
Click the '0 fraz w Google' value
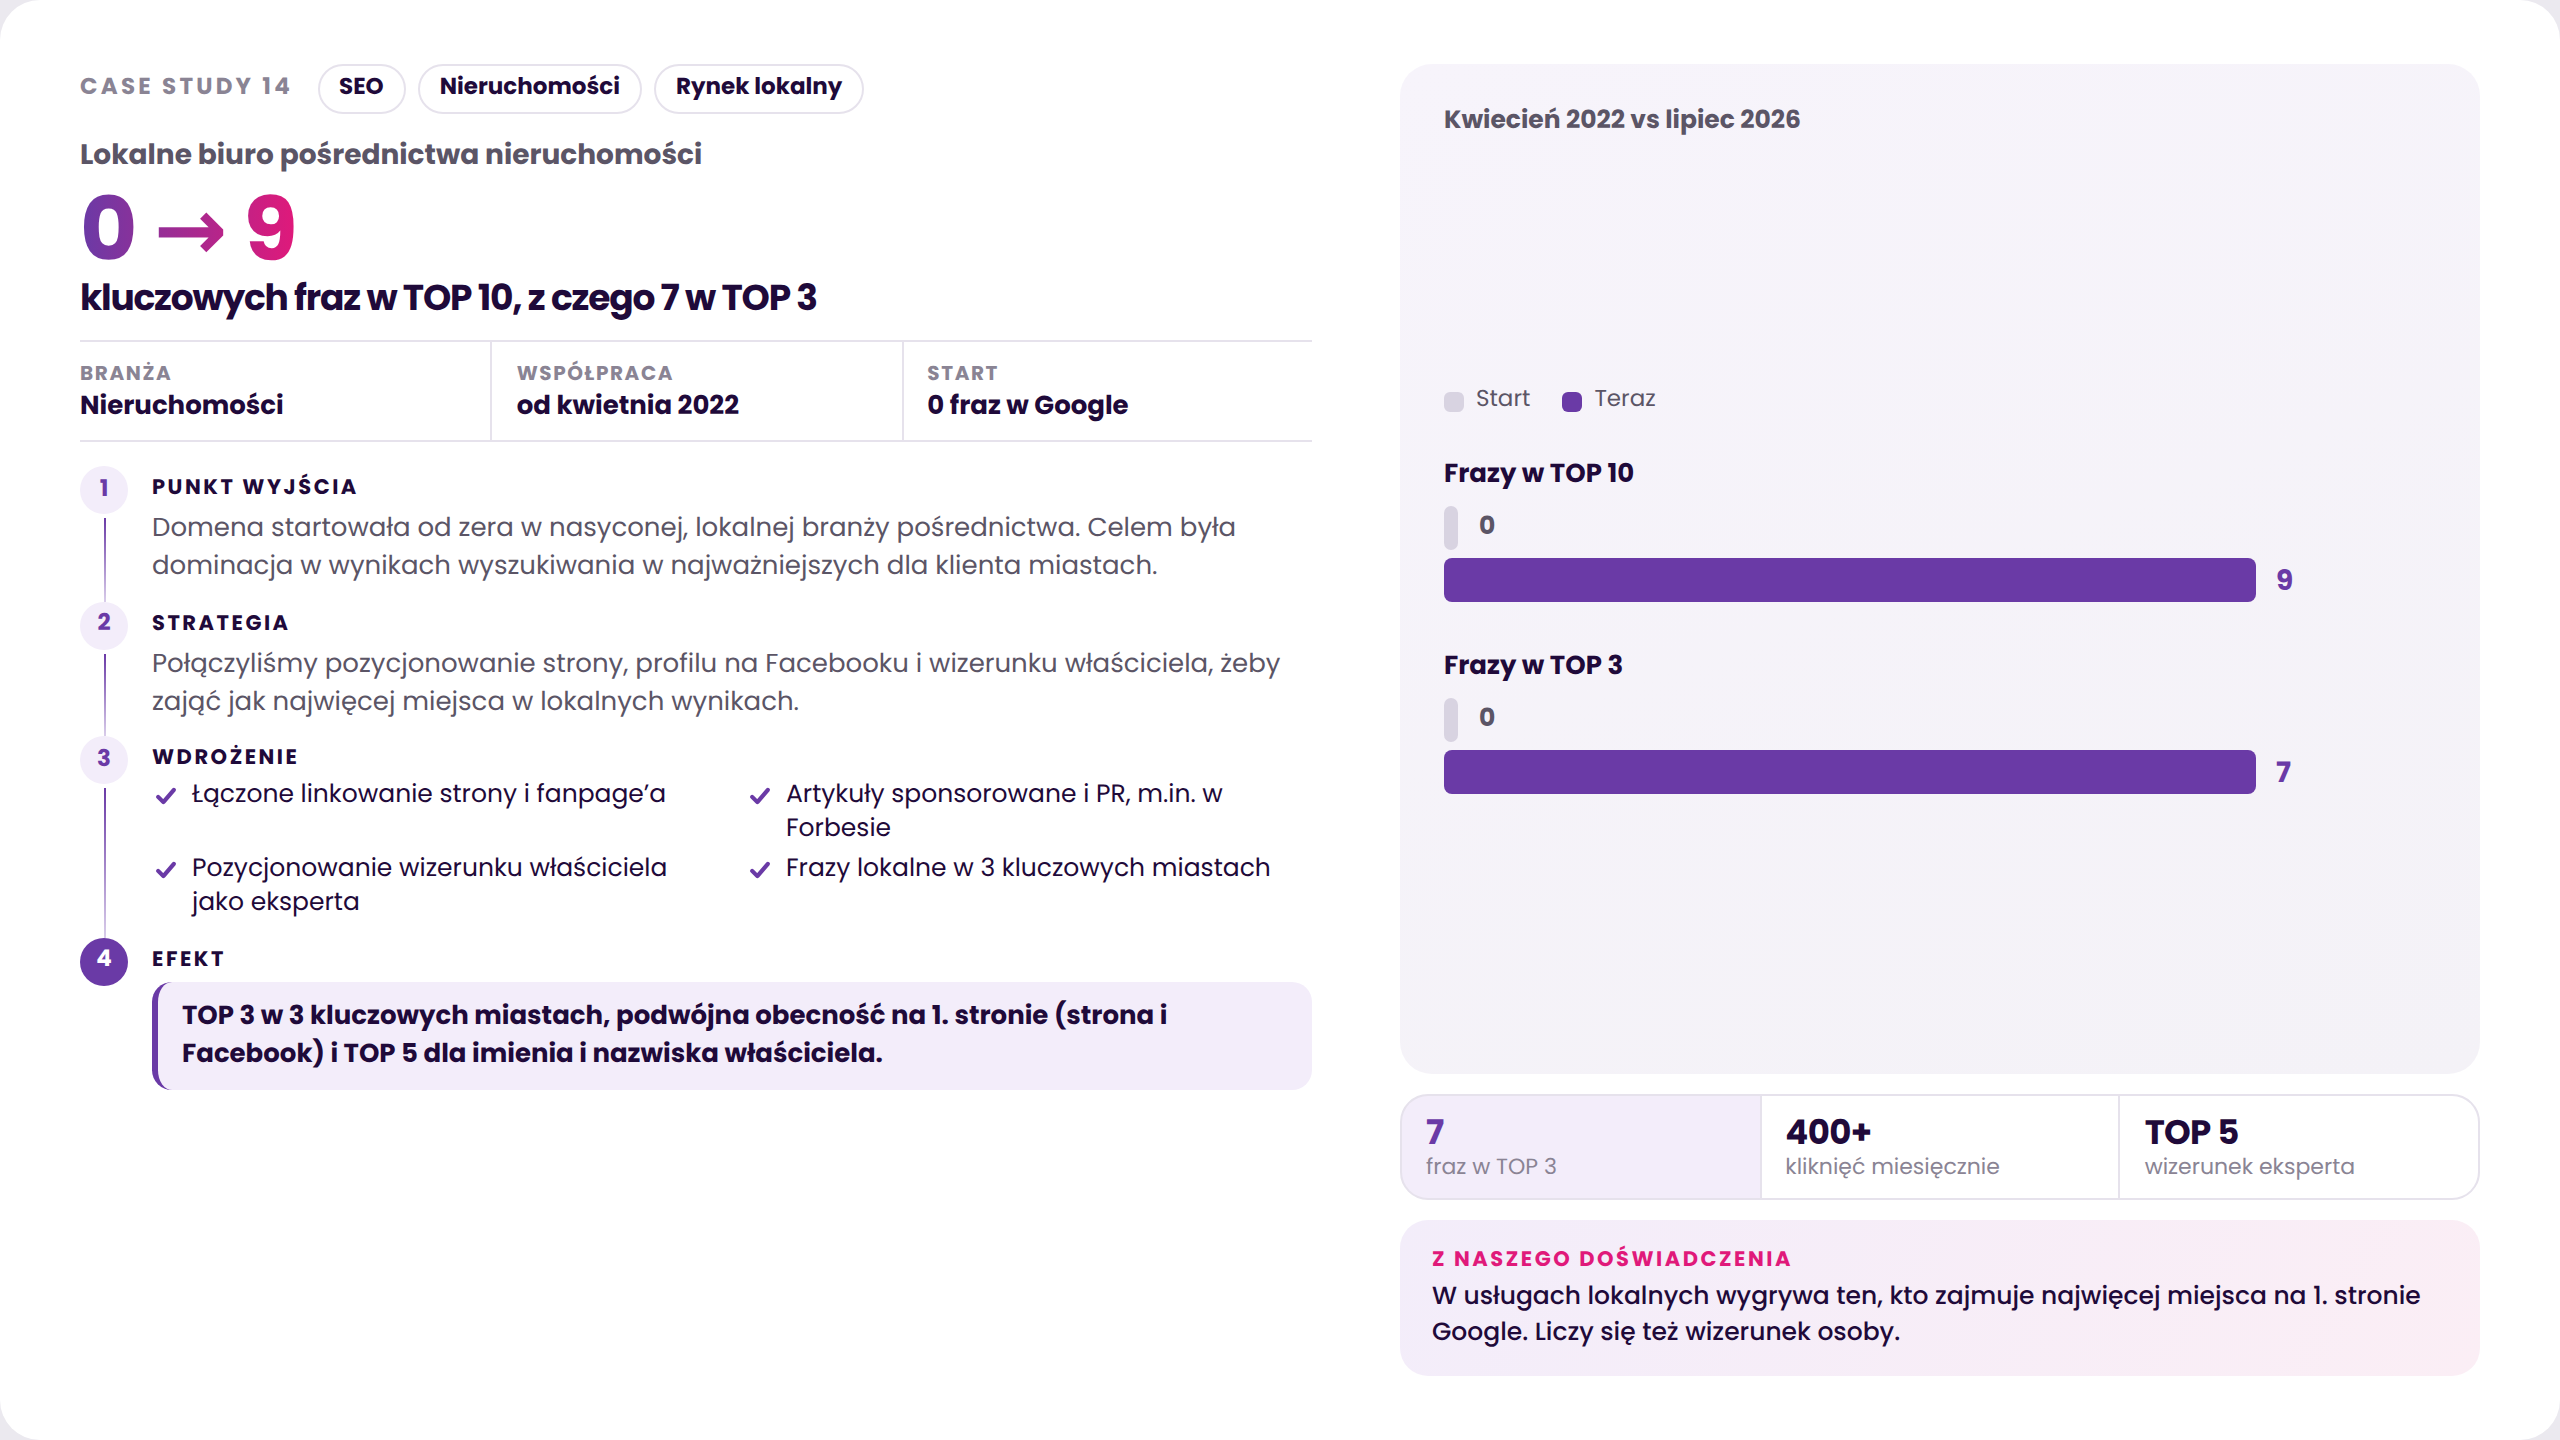click(1027, 405)
